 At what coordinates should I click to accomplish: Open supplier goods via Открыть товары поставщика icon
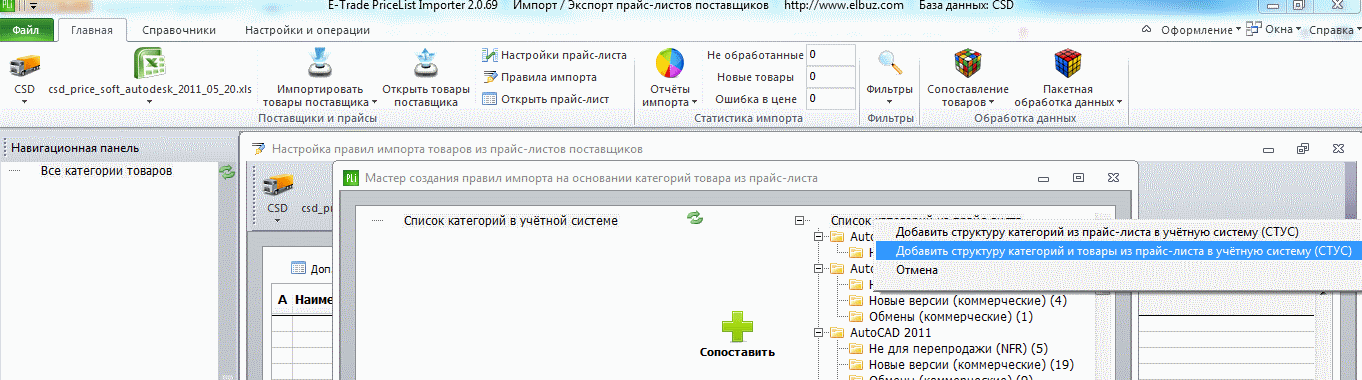click(x=427, y=64)
